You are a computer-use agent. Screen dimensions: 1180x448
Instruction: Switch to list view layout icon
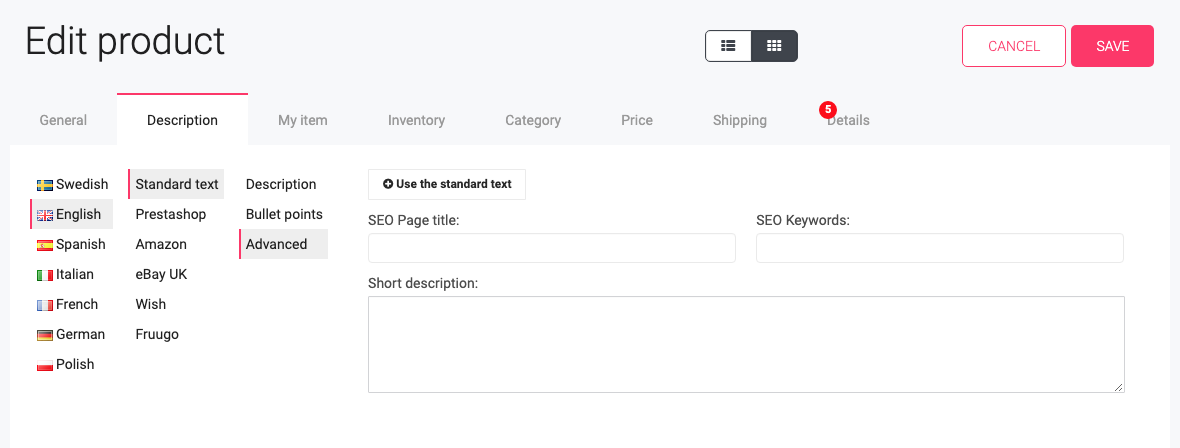(x=728, y=46)
